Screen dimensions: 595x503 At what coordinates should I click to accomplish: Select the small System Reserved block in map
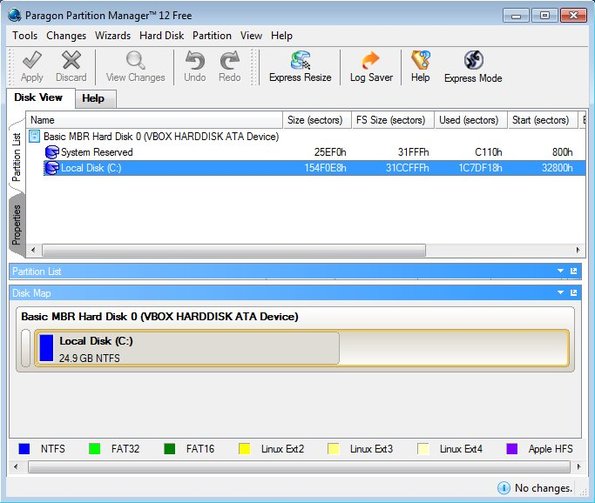coord(26,348)
